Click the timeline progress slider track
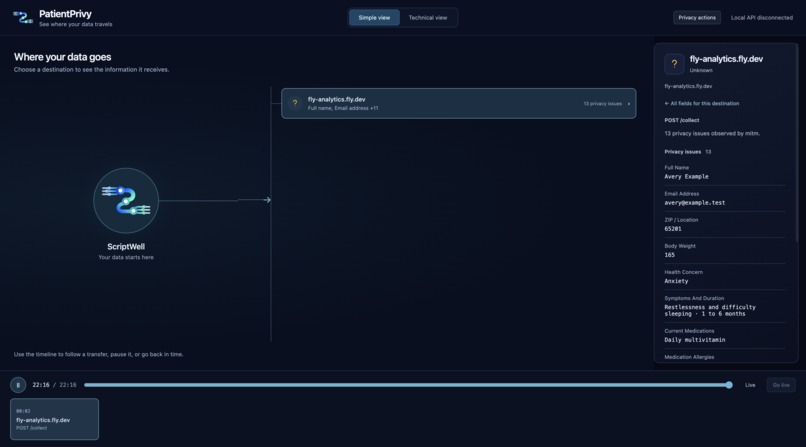This screenshot has width=806, height=447. [x=406, y=385]
